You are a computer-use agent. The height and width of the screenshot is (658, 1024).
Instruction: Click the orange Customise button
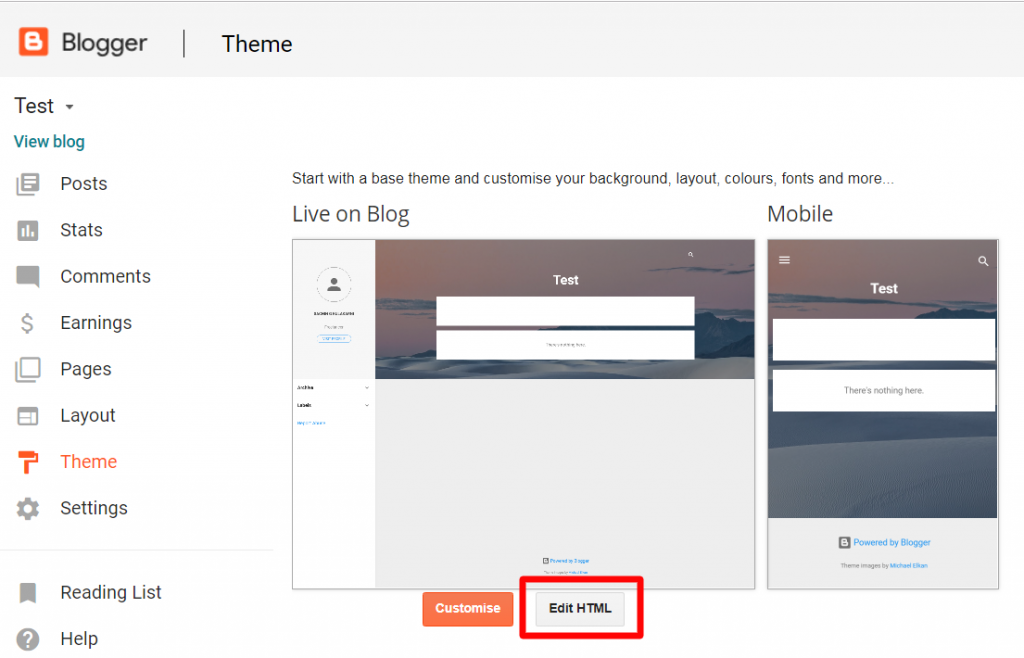pyautogui.click(x=468, y=608)
